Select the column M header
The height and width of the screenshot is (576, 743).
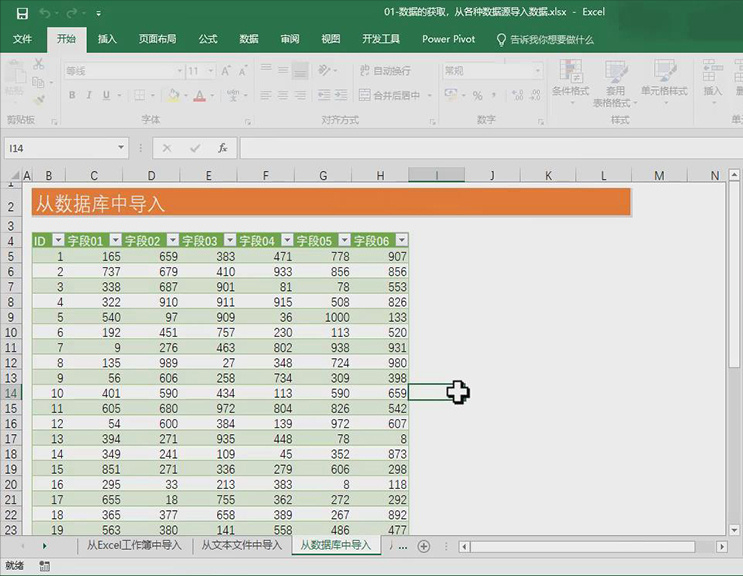[x=659, y=176]
